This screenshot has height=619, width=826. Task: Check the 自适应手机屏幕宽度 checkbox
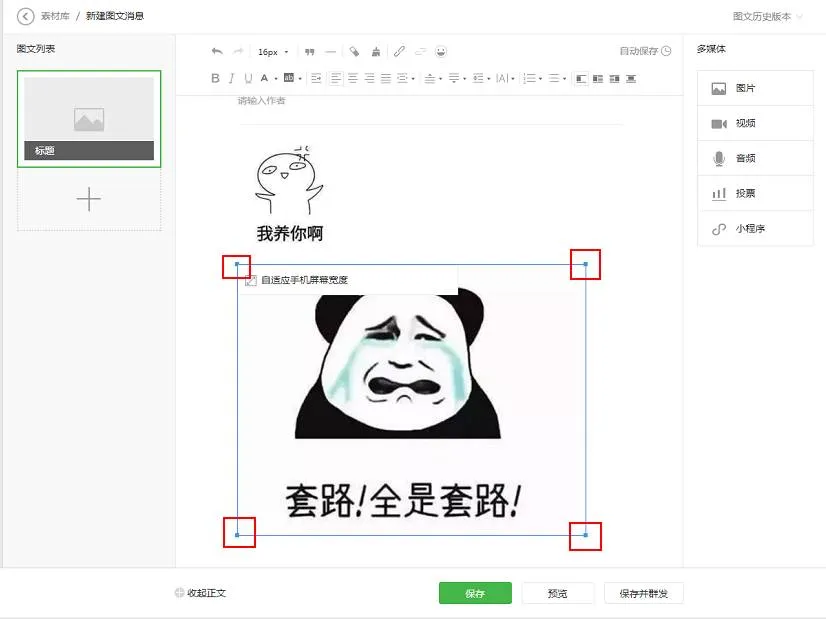click(251, 280)
